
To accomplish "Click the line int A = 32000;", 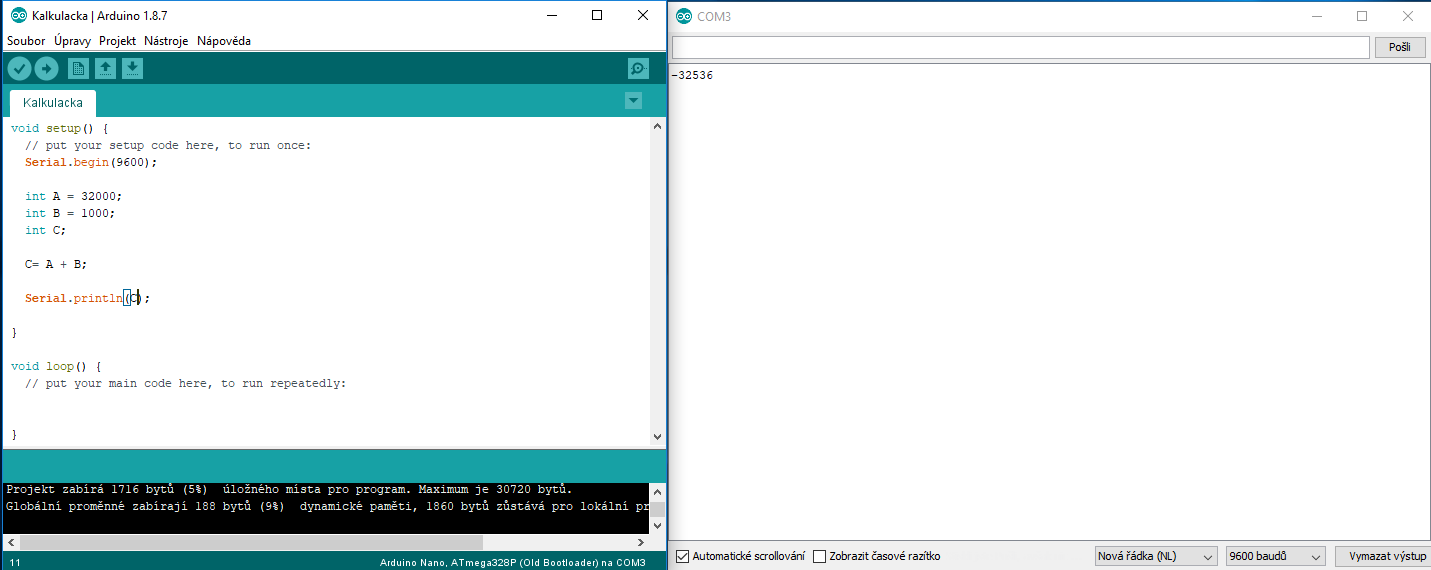I will (x=73, y=196).
